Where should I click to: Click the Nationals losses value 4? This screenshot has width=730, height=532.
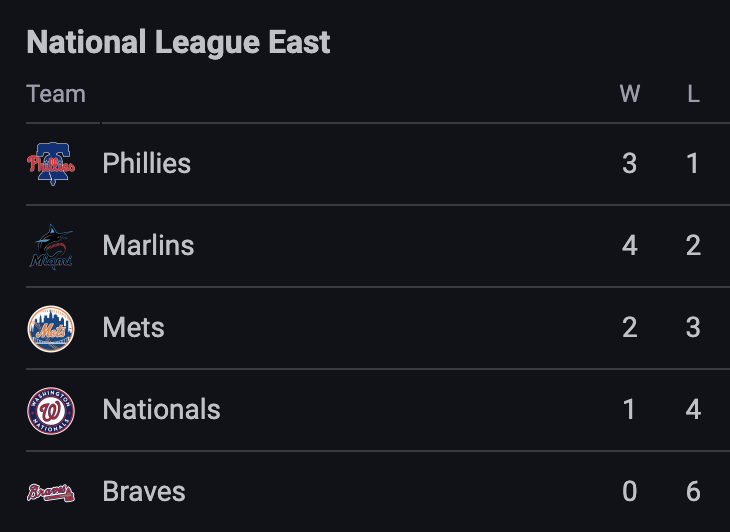(x=693, y=410)
